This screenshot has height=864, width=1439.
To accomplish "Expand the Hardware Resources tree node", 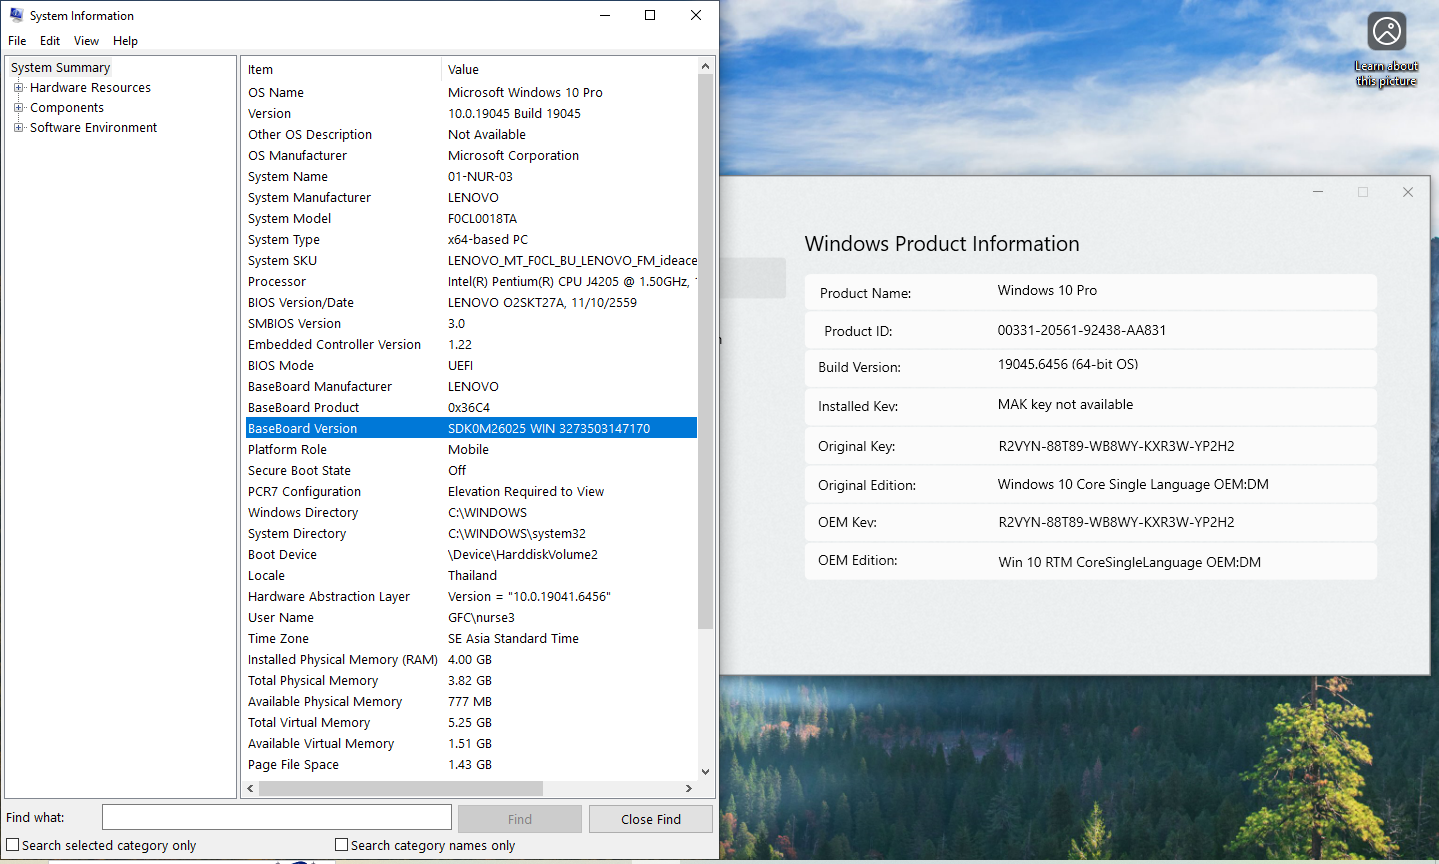I will point(18,88).
